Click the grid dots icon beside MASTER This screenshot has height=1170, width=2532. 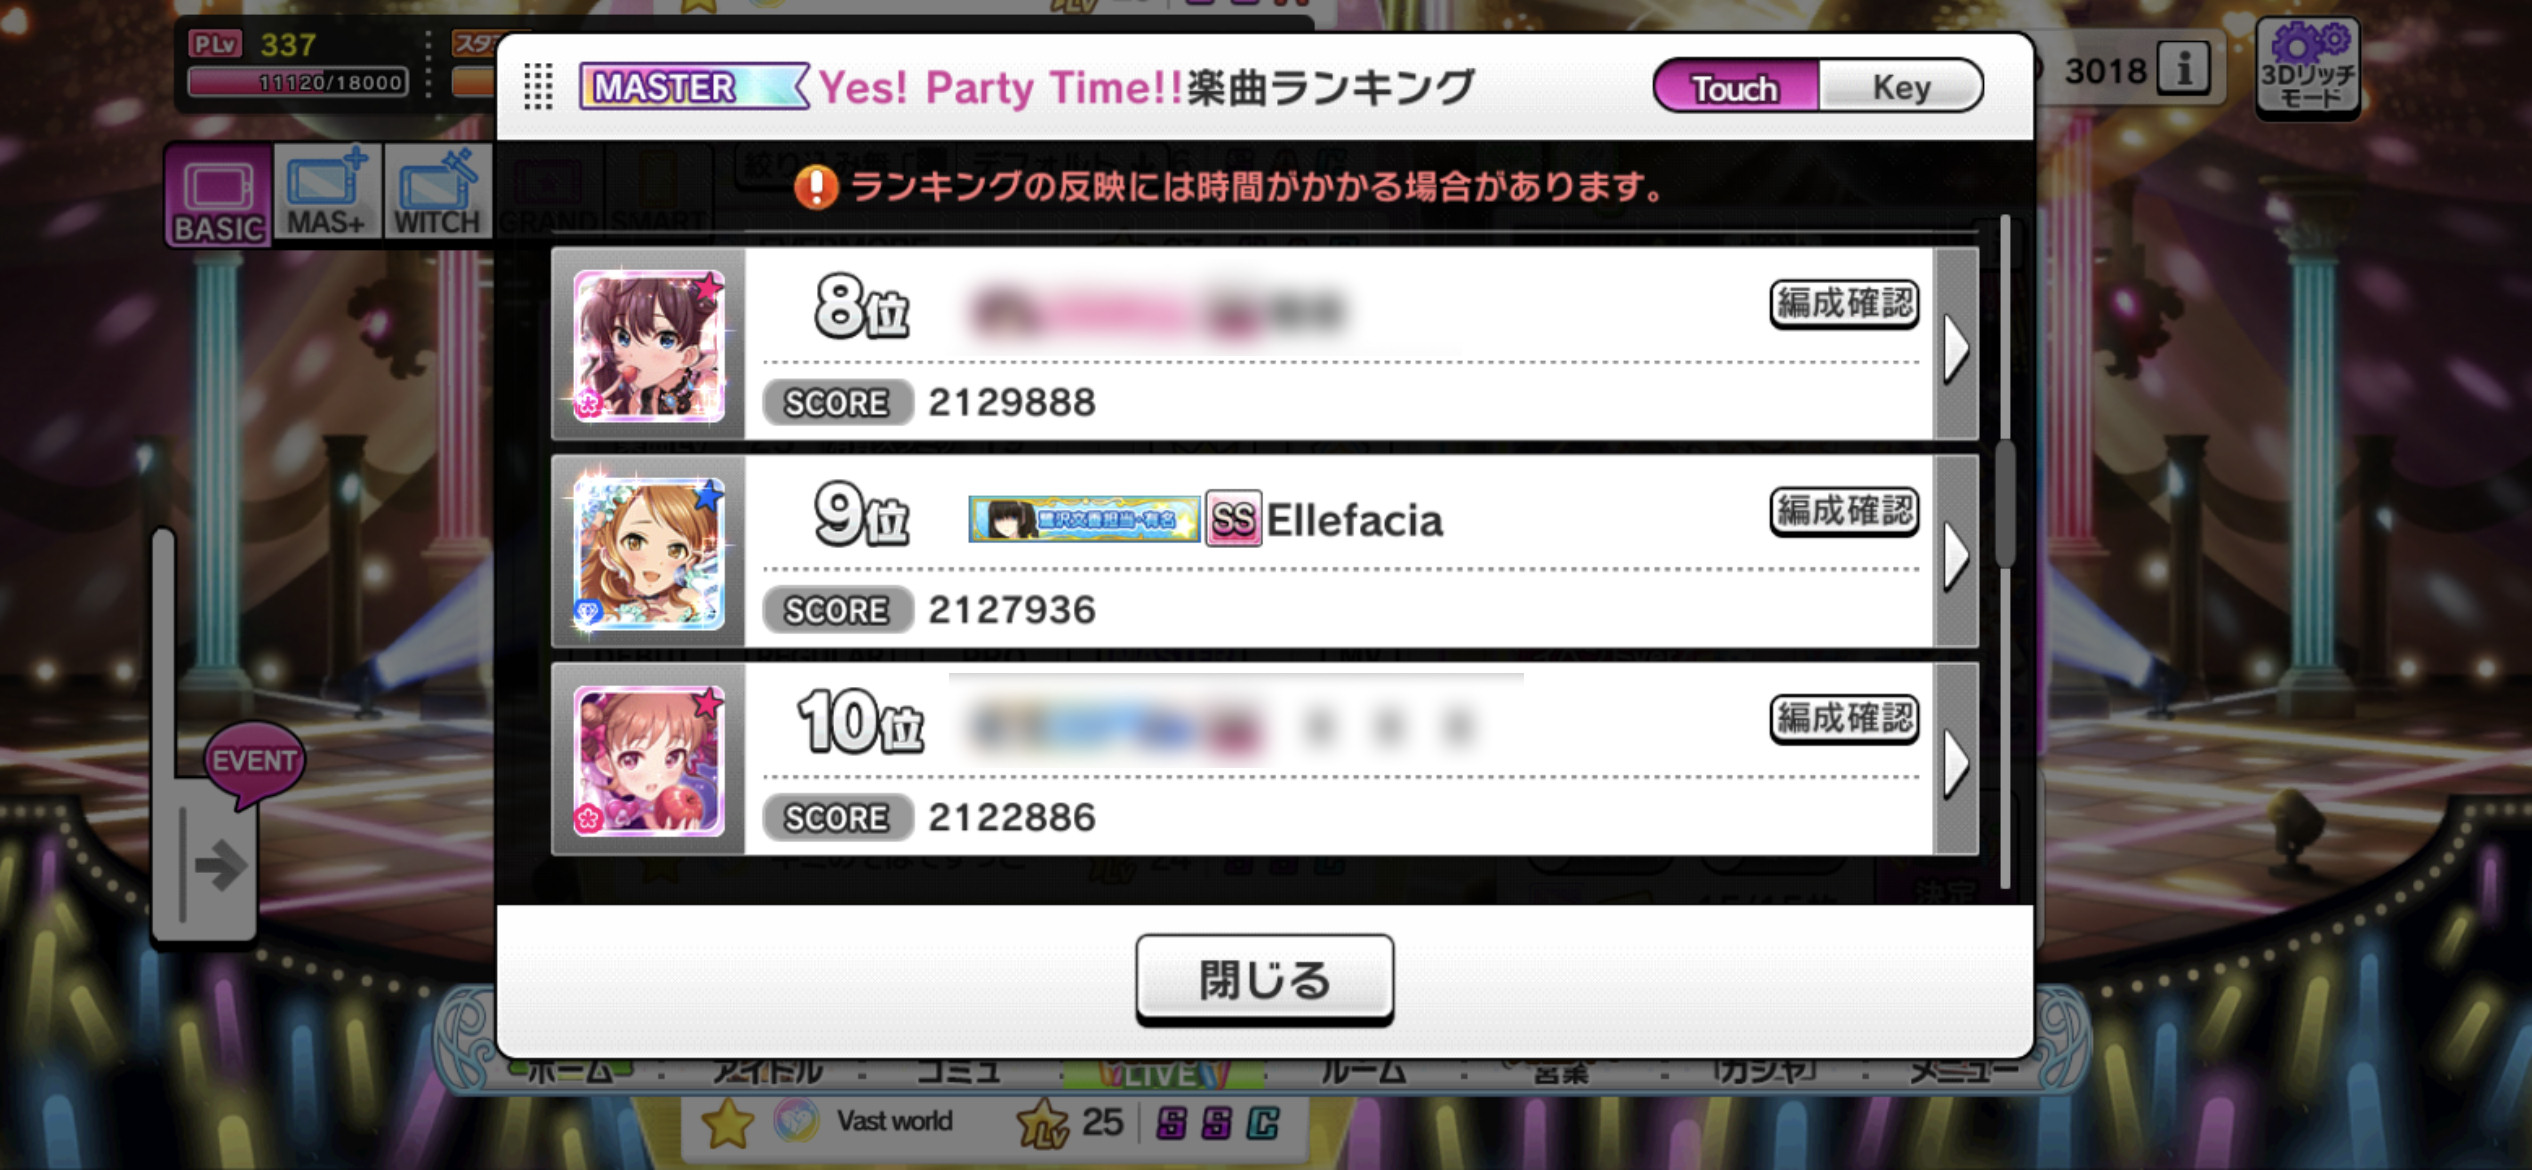point(538,87)
